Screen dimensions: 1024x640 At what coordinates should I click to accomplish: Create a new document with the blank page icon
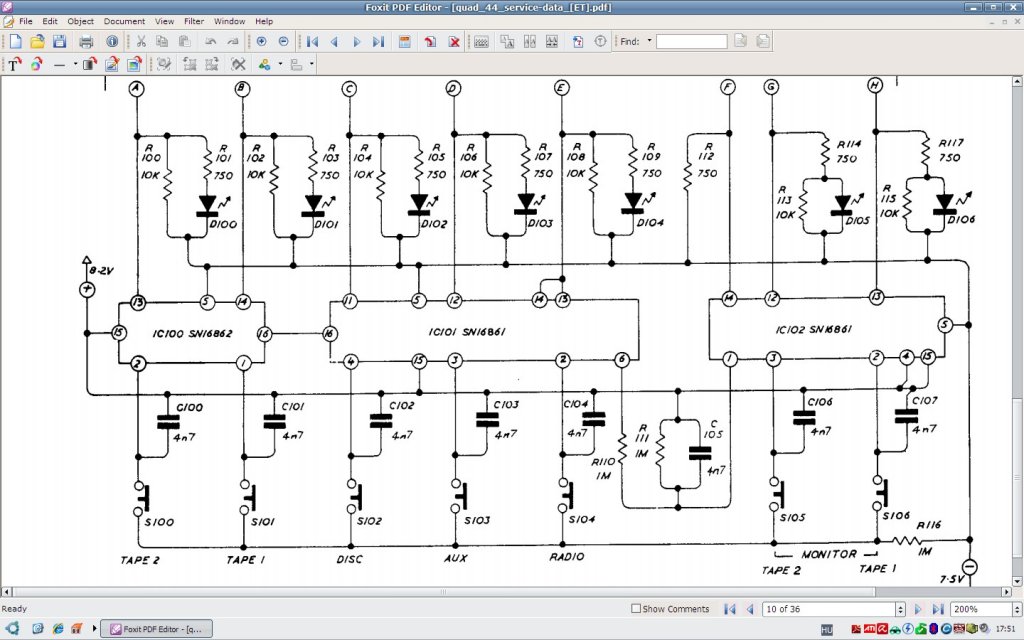[15, 41]
